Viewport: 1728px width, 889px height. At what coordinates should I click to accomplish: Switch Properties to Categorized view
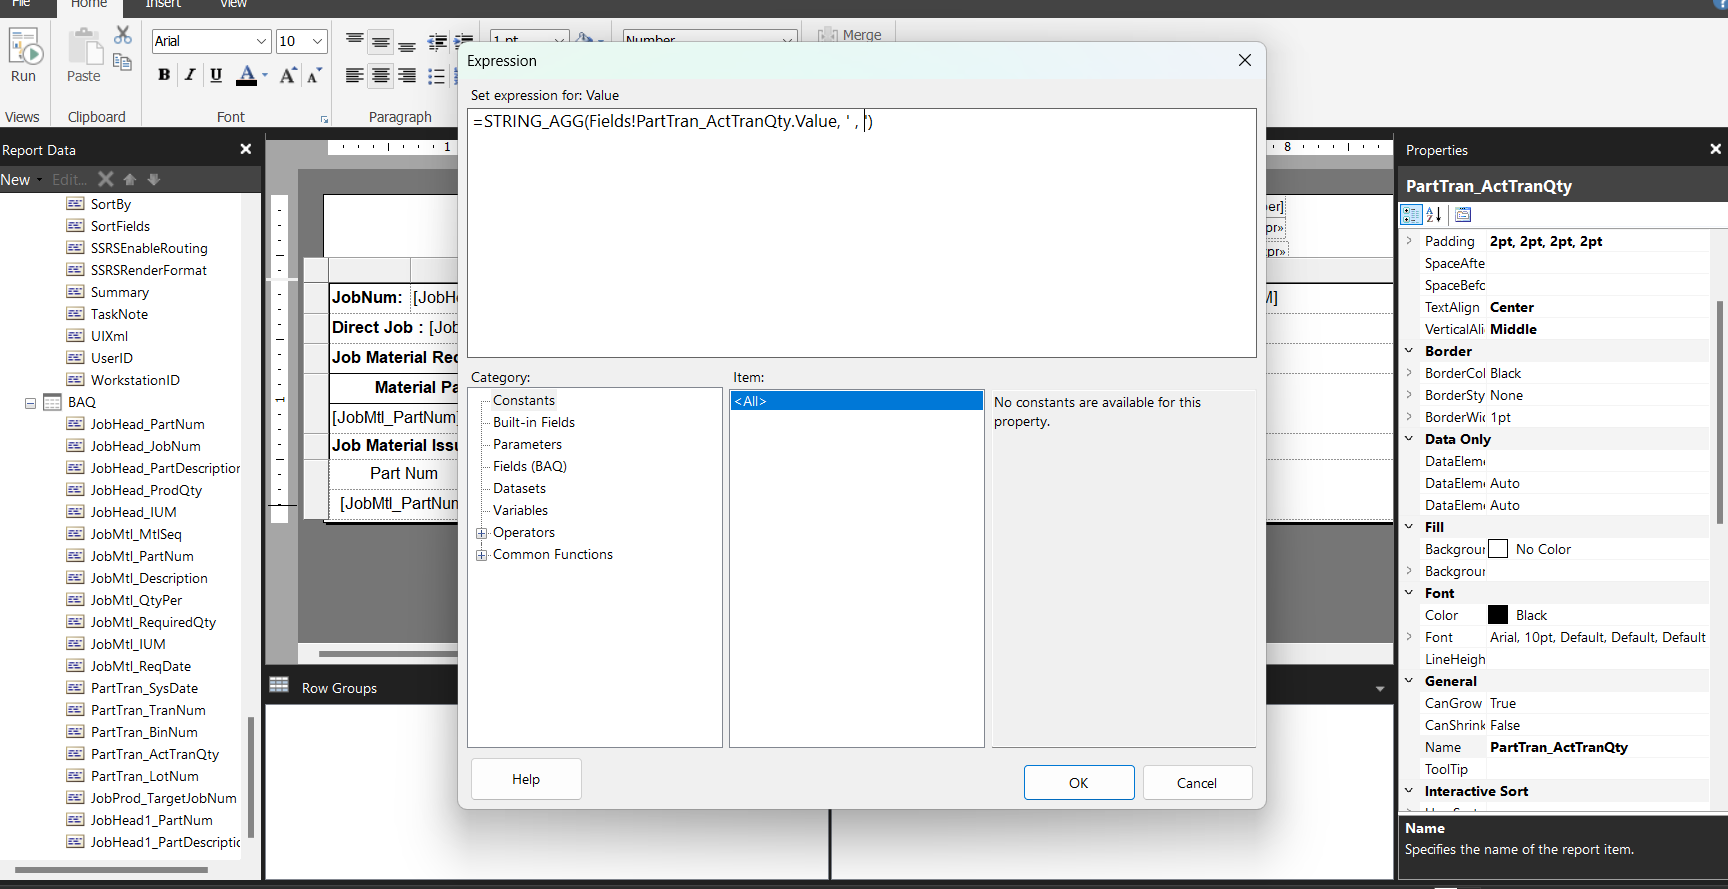(x=1411, y=214)
